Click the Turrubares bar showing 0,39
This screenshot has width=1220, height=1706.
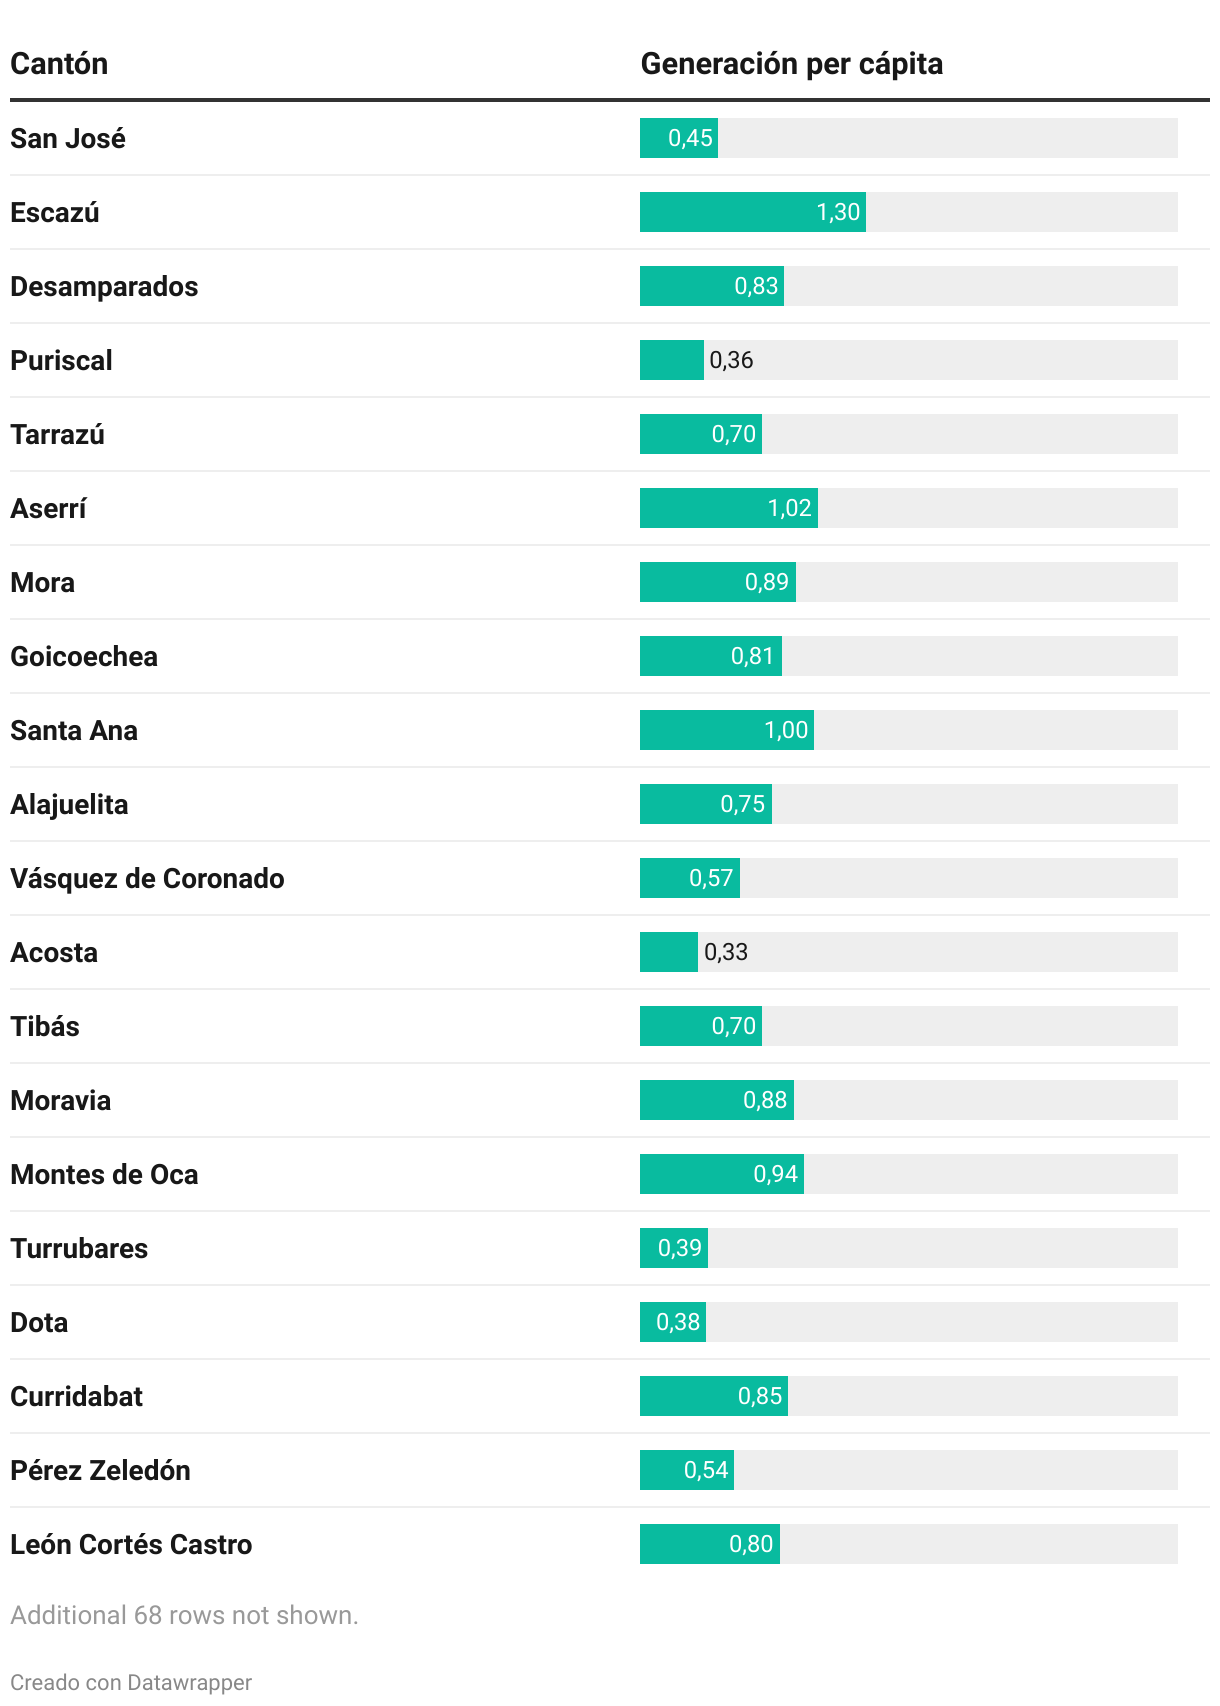click(x=674, y=1248)
